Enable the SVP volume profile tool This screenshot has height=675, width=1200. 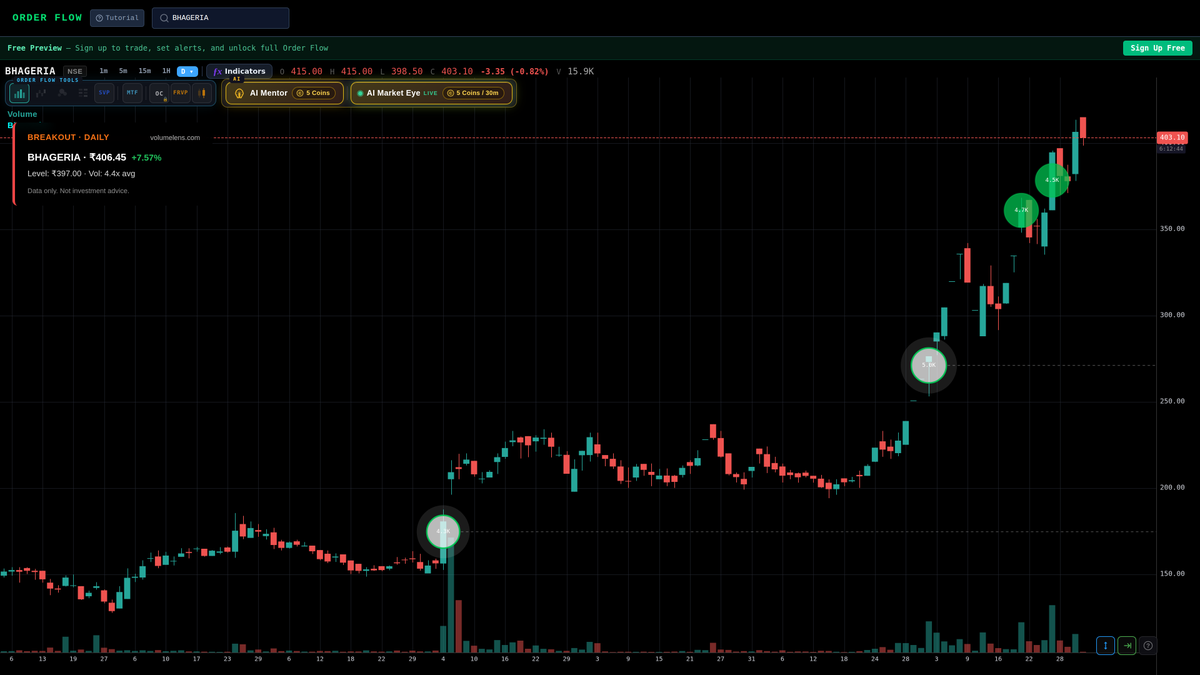click(104, 93)
